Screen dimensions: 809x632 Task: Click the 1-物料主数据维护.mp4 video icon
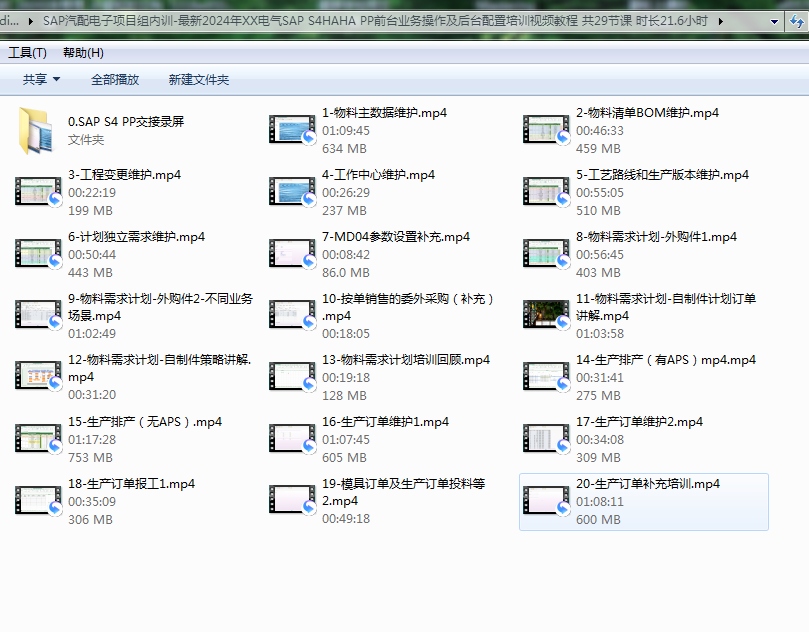[x=292, y=130]
